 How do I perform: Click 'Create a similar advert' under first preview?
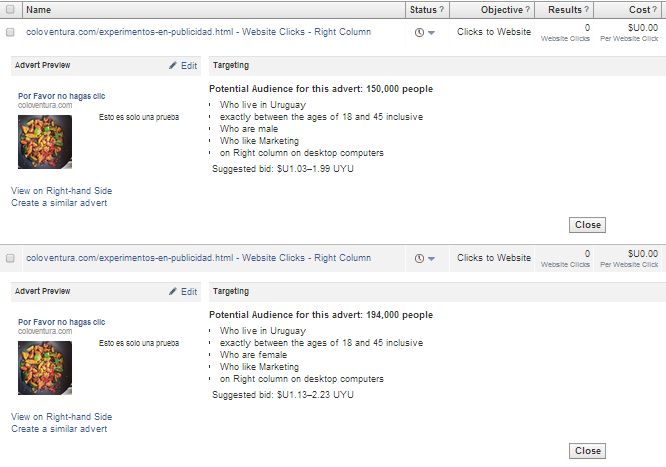59,203
